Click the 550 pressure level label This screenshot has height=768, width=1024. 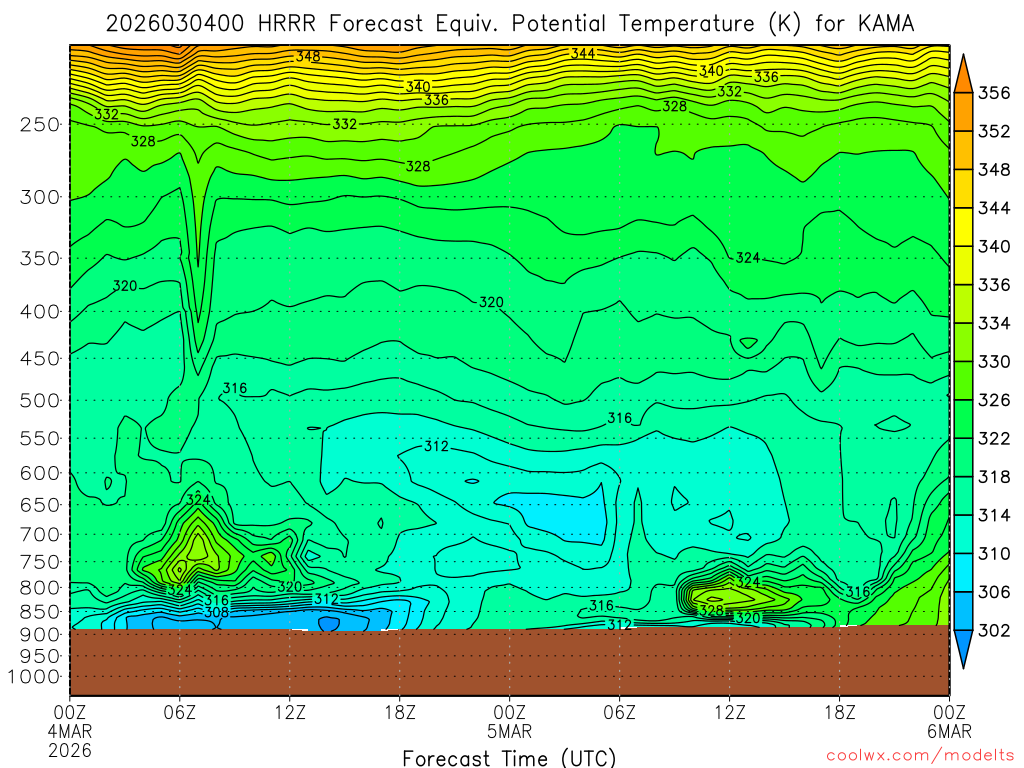[40, 438]
